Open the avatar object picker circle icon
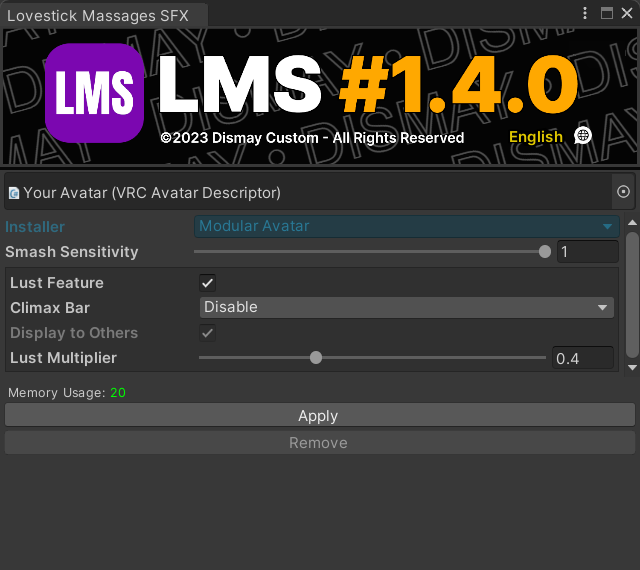The width and height of the screenshot is (640, 570). point(623,191)
